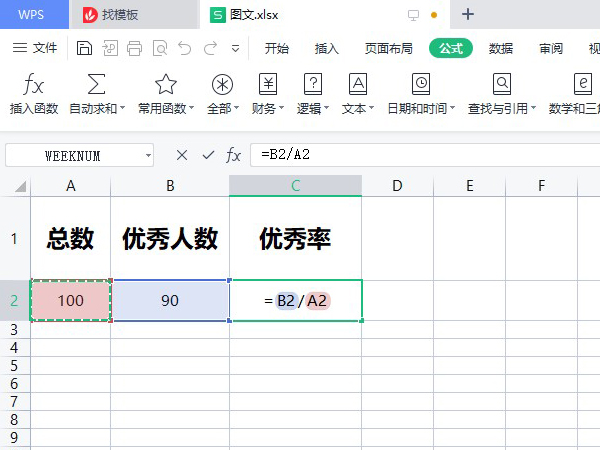
Task: Expand the quick access toolbar customize arrow
Action: (235, 48)
